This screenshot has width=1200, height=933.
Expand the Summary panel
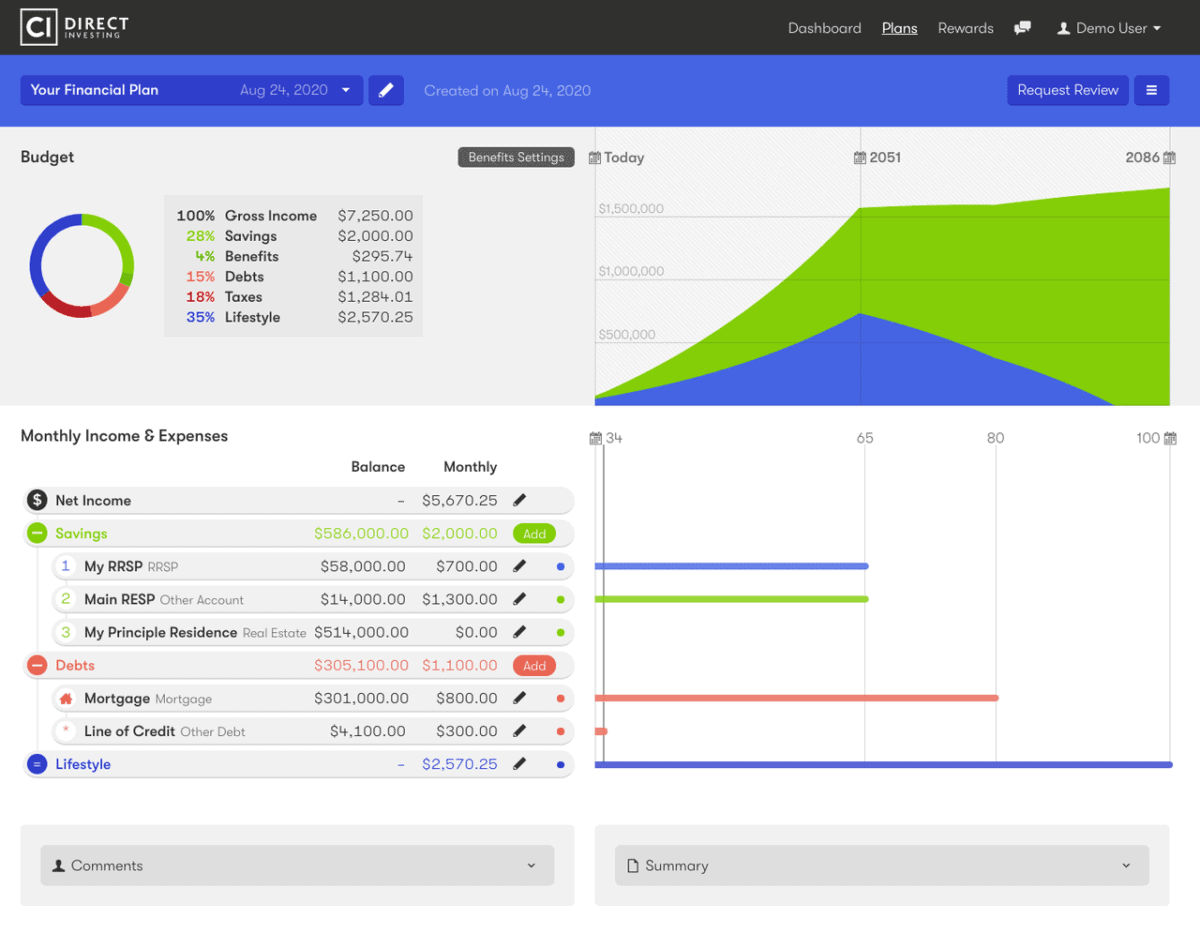pyautogui.click(x=881, y=866)
